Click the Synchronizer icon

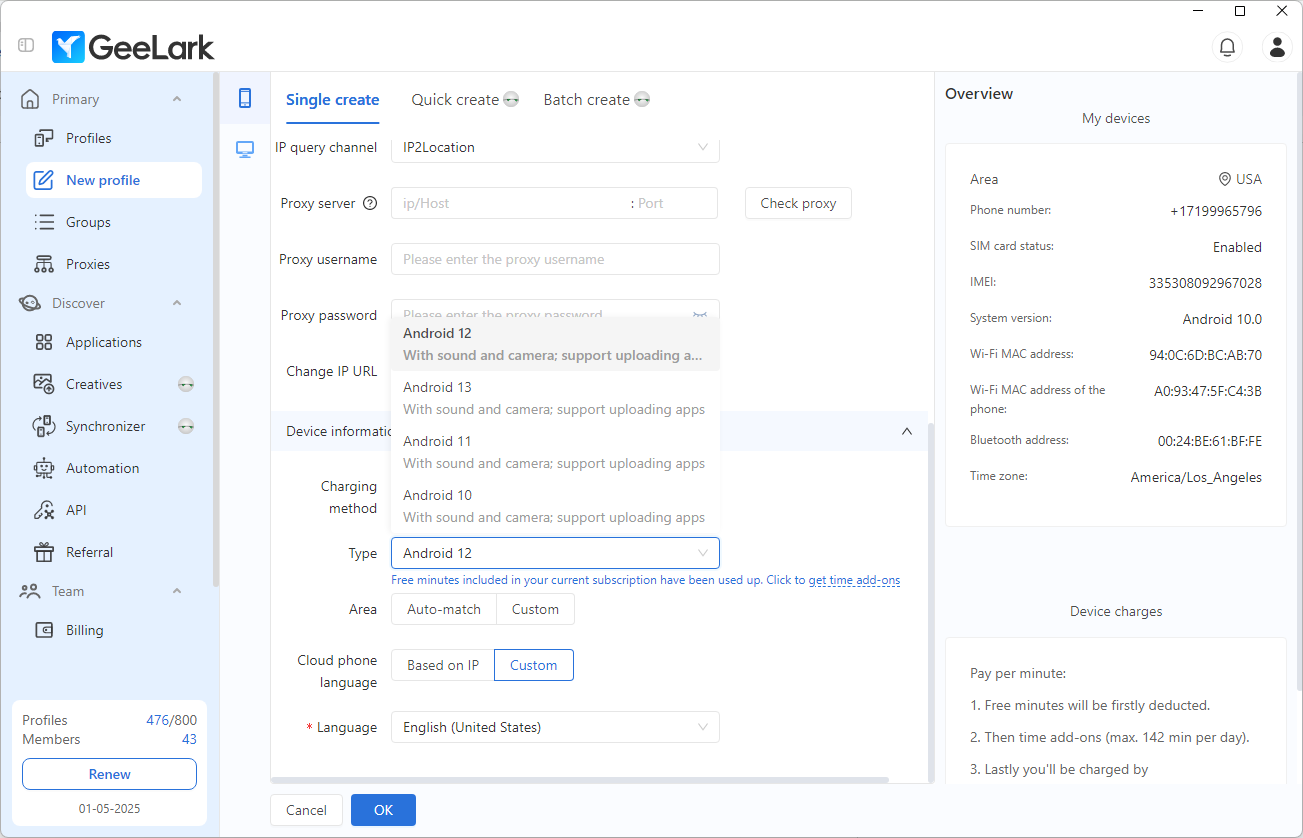pyautogui.click(x=44, y=426)
